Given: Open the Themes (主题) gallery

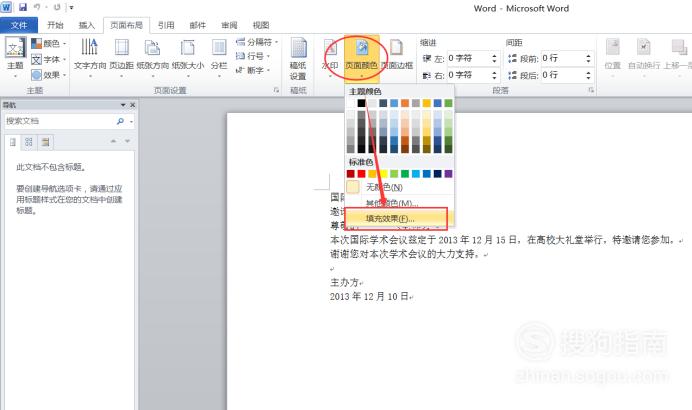Looking at the screenshot, I should (x=15, y=57).
